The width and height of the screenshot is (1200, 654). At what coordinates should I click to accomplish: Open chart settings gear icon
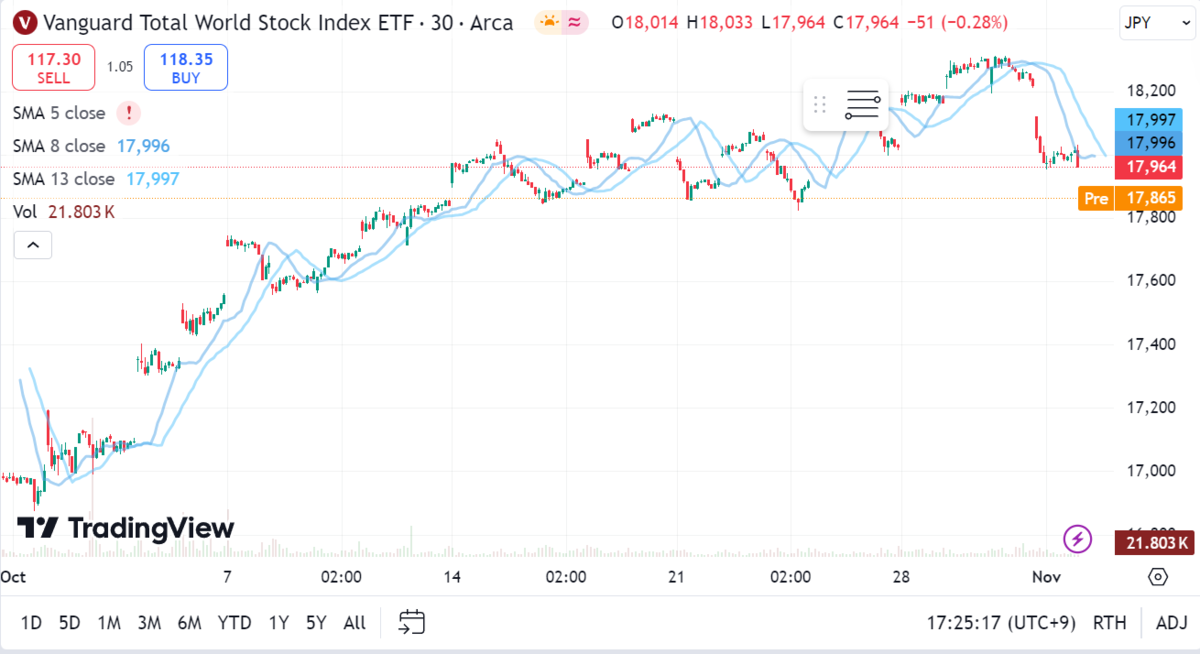point(1158,577)
